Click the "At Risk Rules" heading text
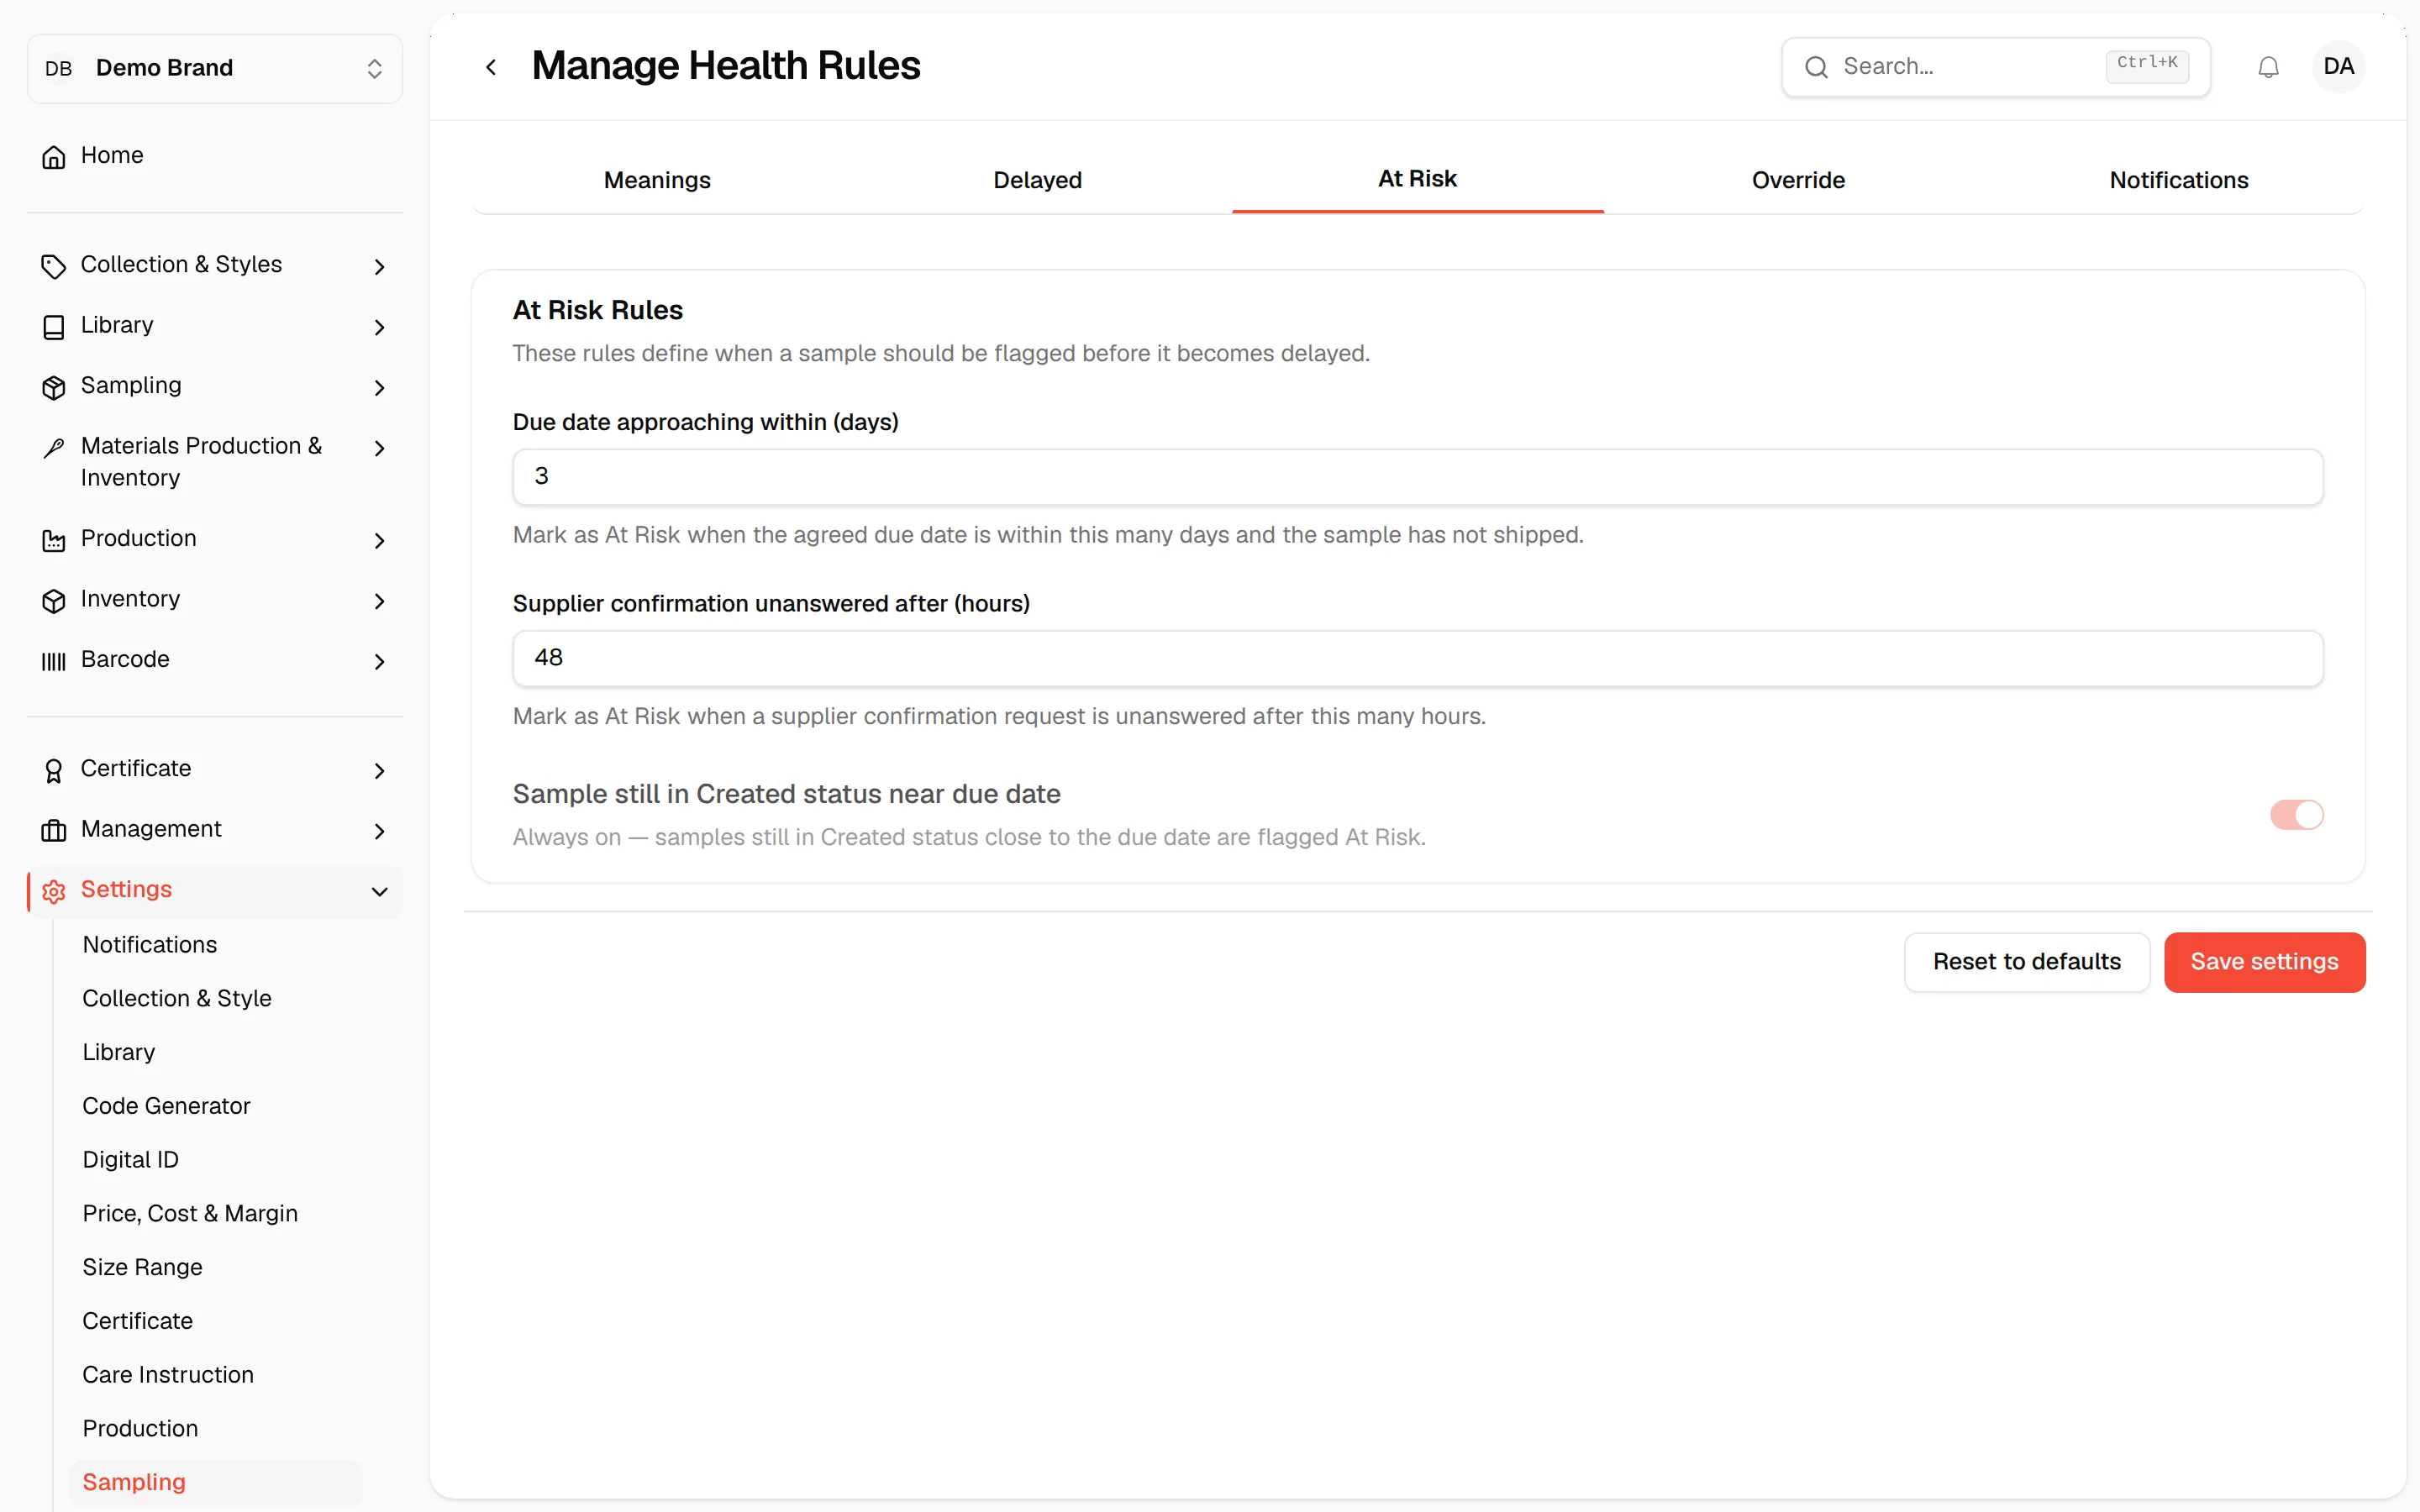 point(597,310)
